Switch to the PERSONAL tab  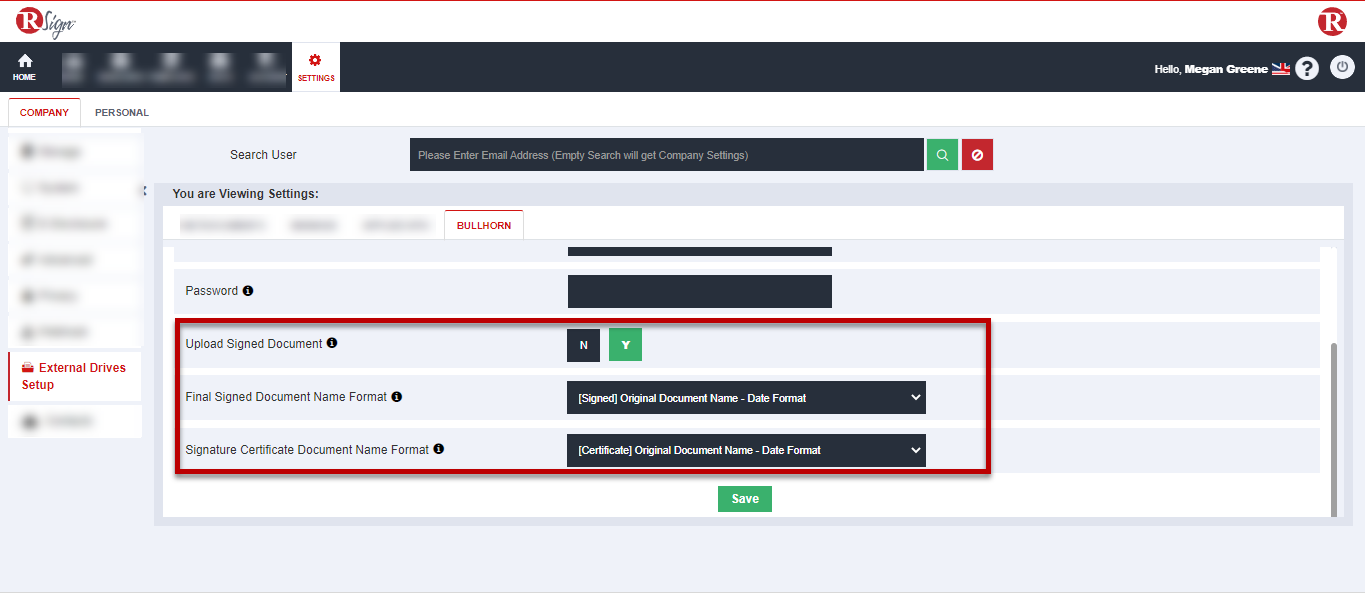(120, 112)
